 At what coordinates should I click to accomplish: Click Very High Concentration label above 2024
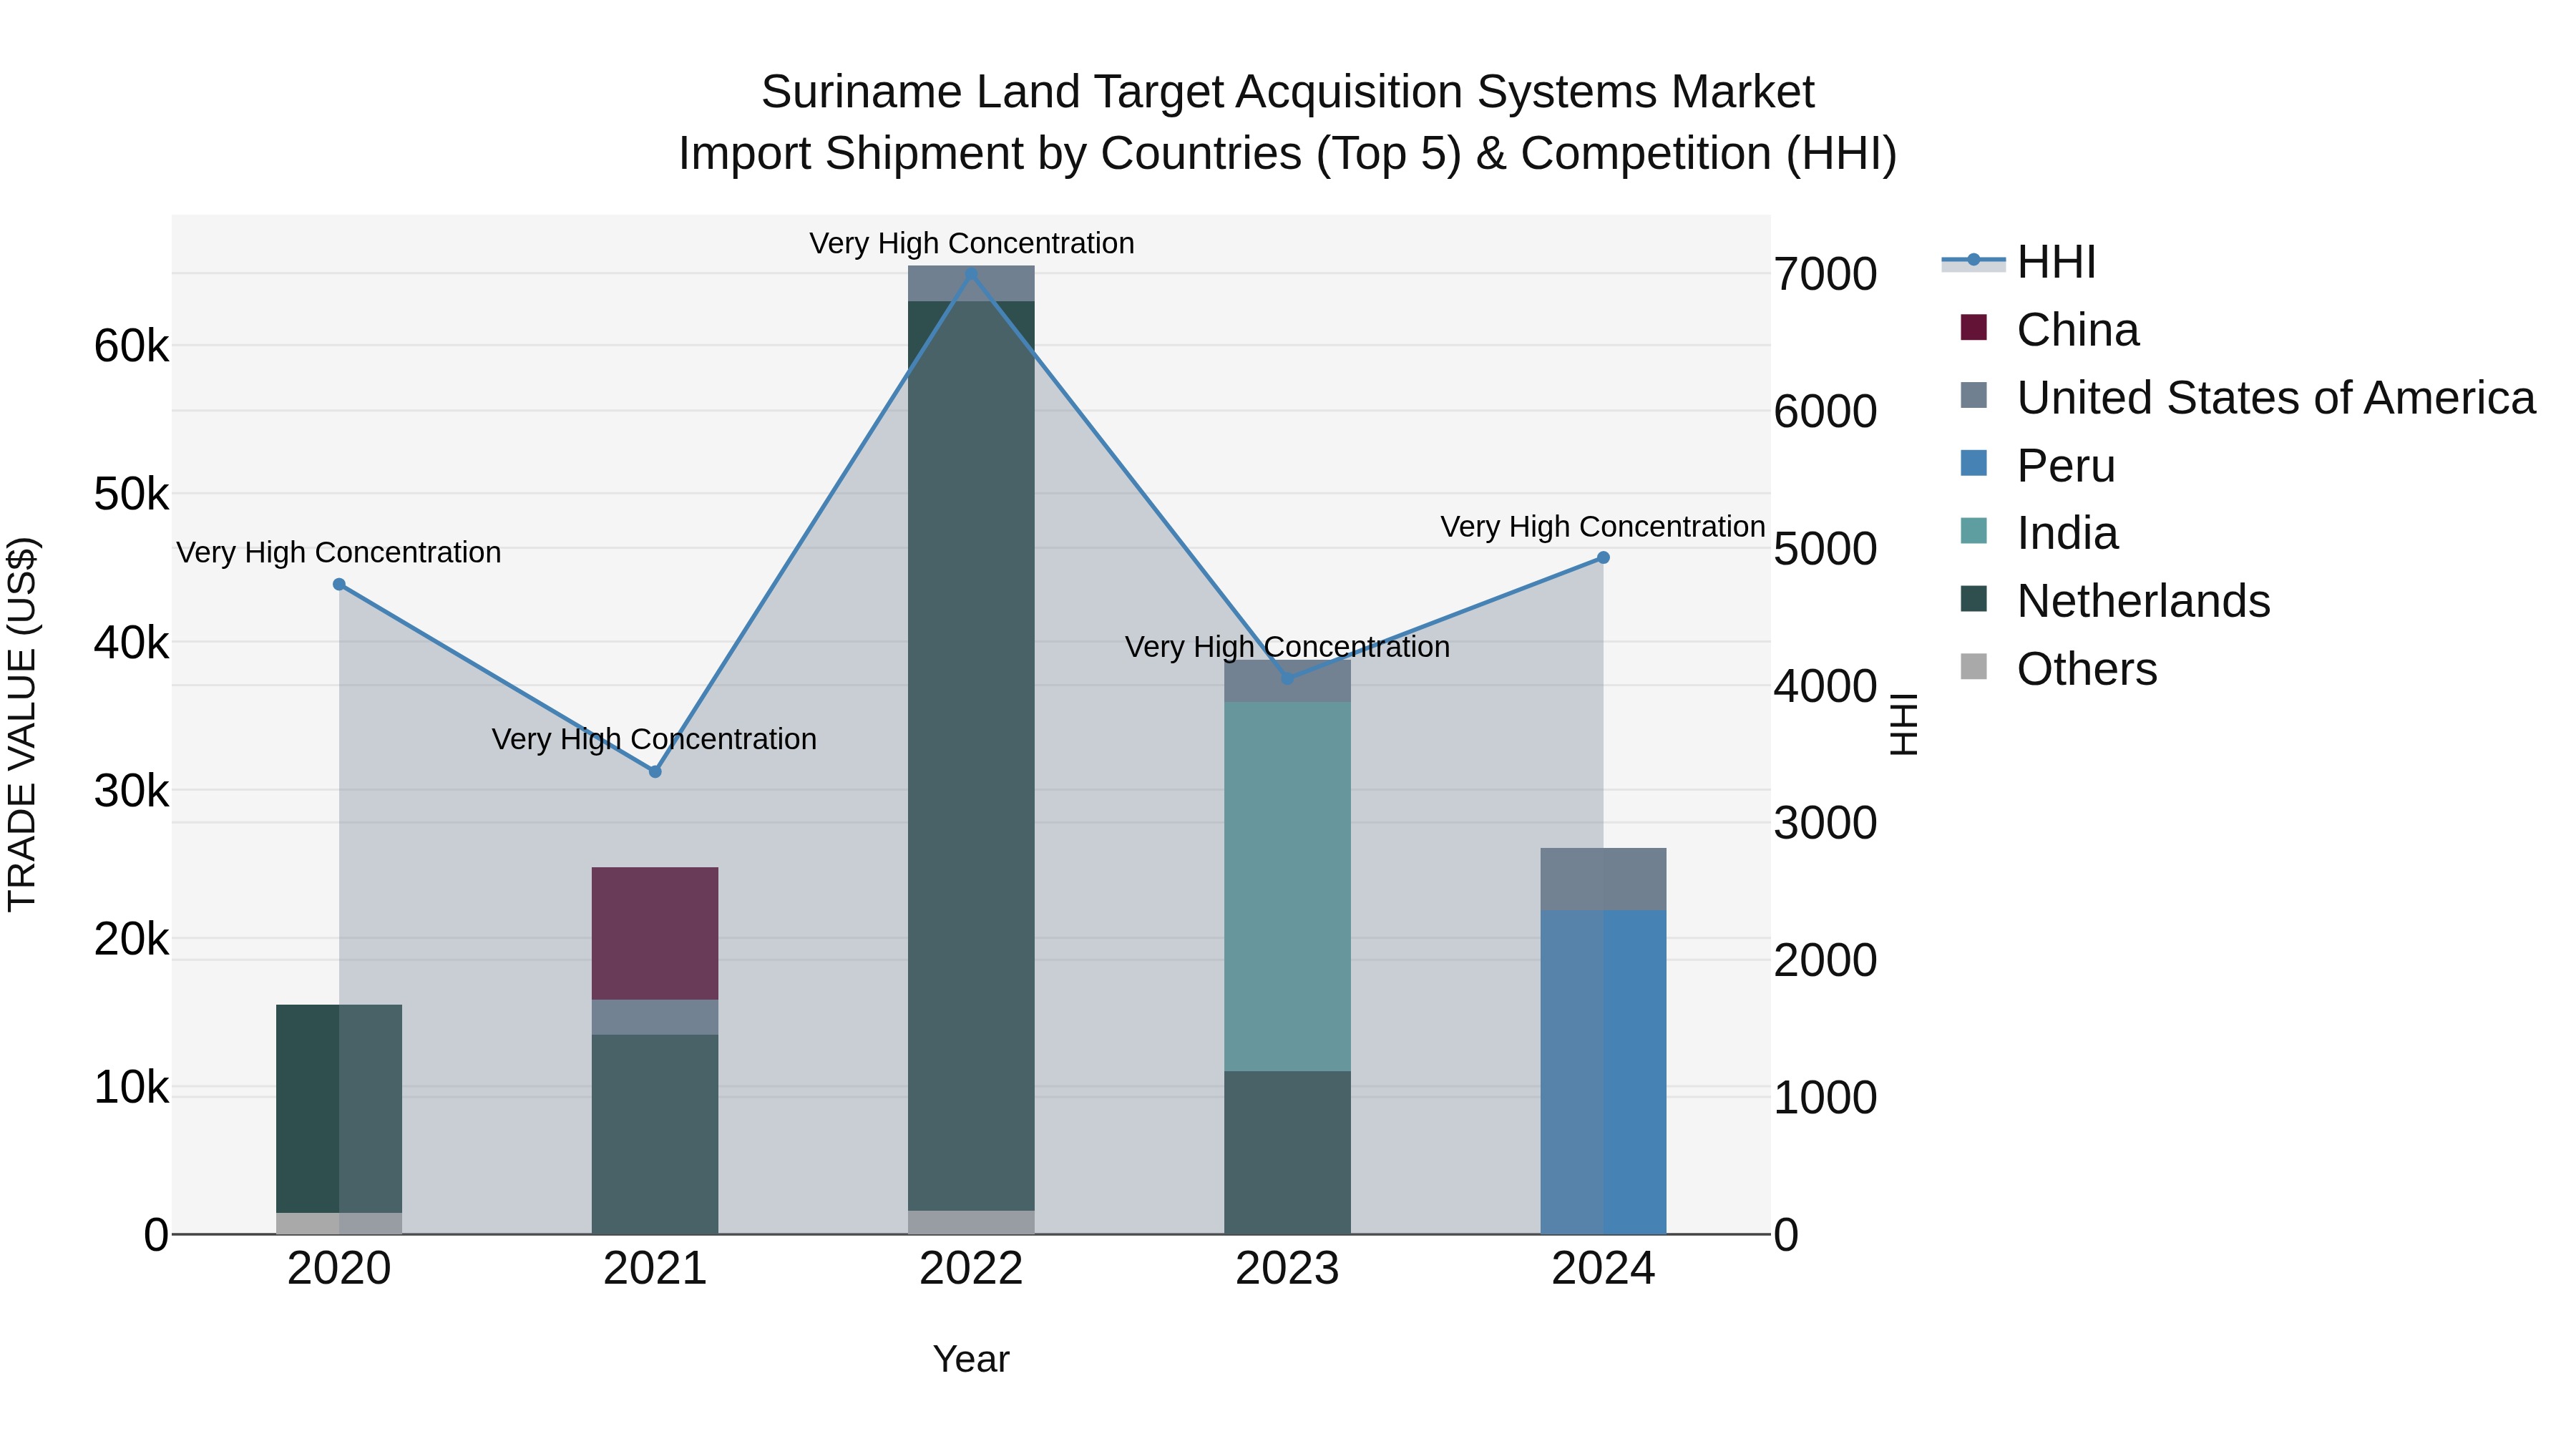(x=1603, y=527)
